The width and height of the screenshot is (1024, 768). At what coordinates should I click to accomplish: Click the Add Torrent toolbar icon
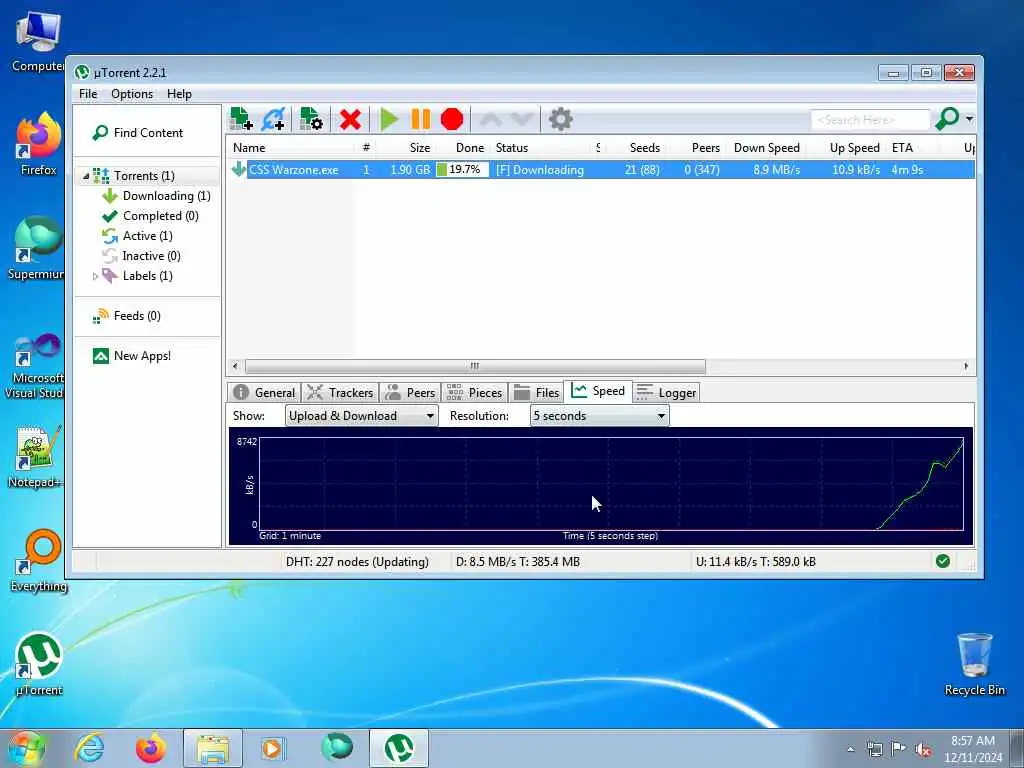(241, 119)
